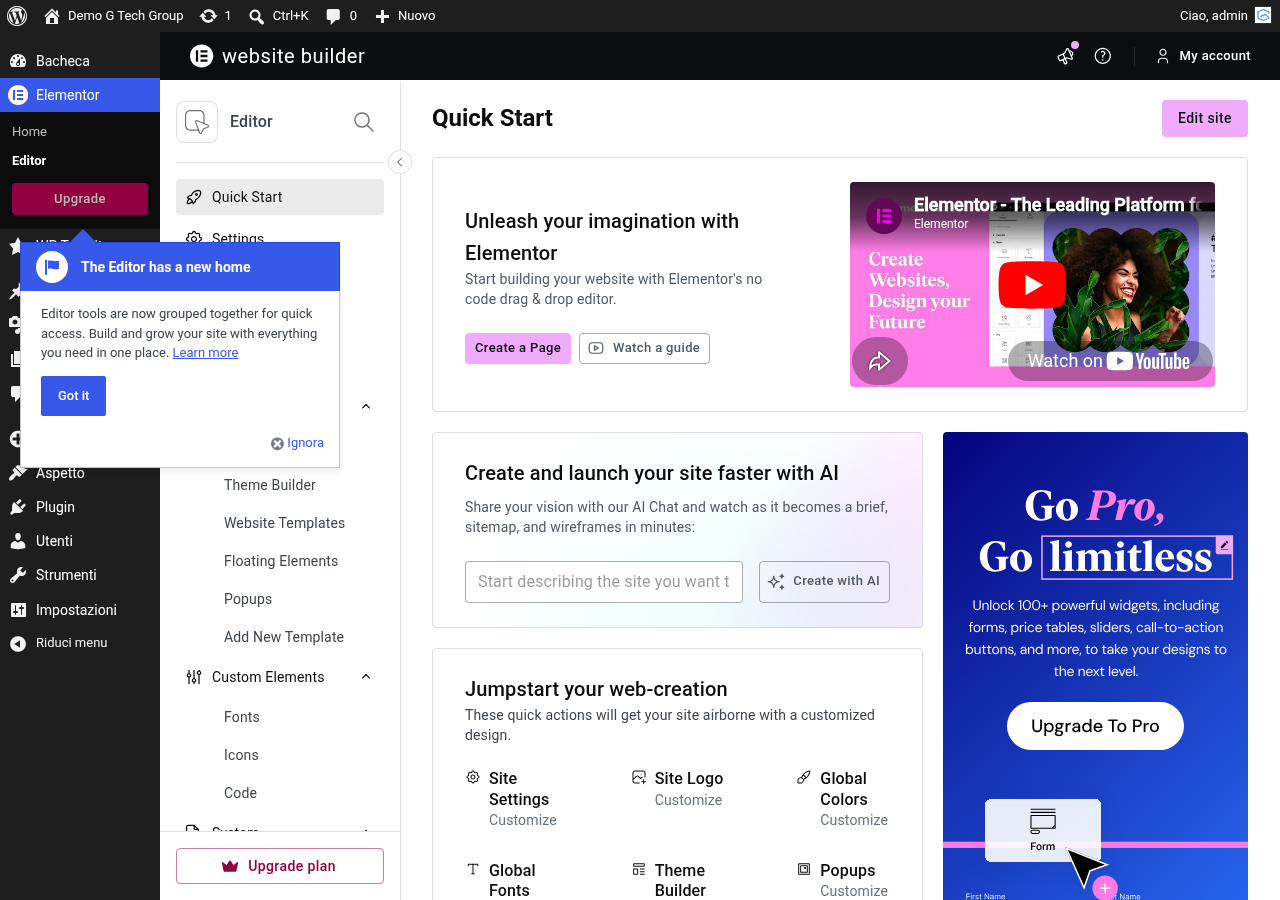Open the What's New megaphone icon

click(x=1066, y=56)
